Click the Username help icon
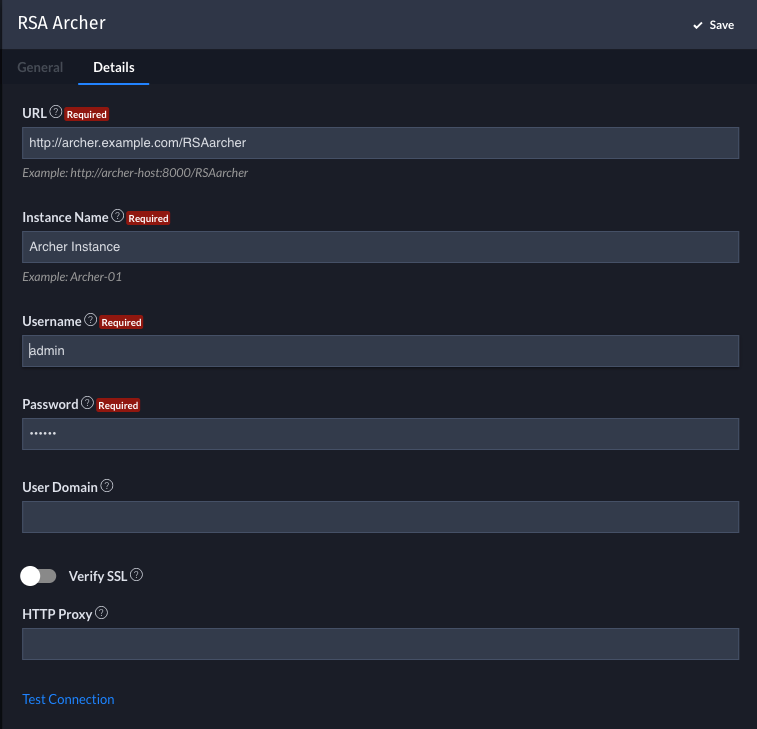The width and height of the screenshot is (757, 729). point(90,320)
